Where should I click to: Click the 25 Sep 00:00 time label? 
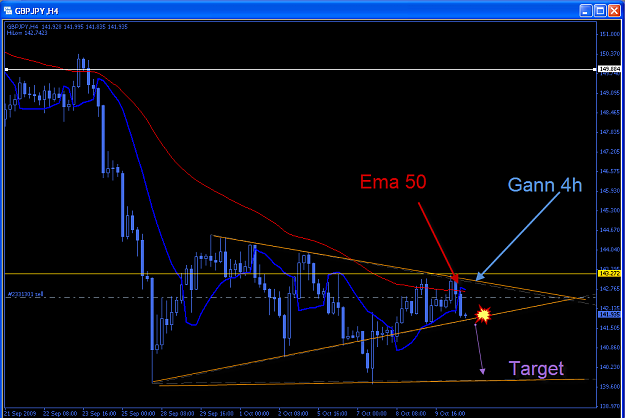139,413
